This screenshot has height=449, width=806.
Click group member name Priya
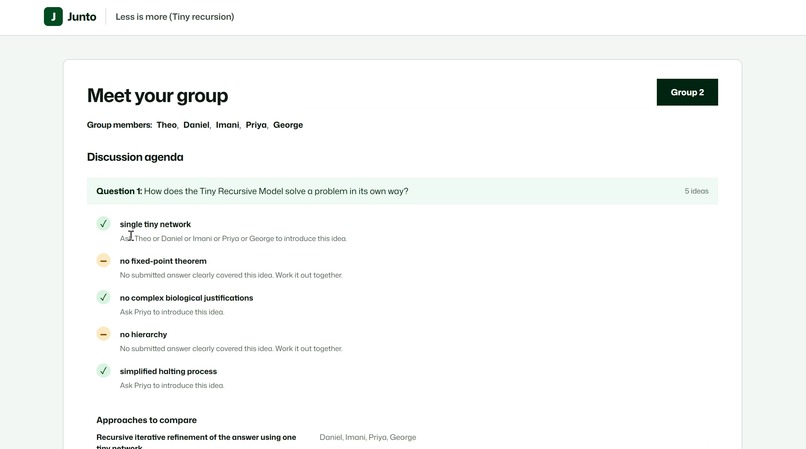tap(256, 125)
